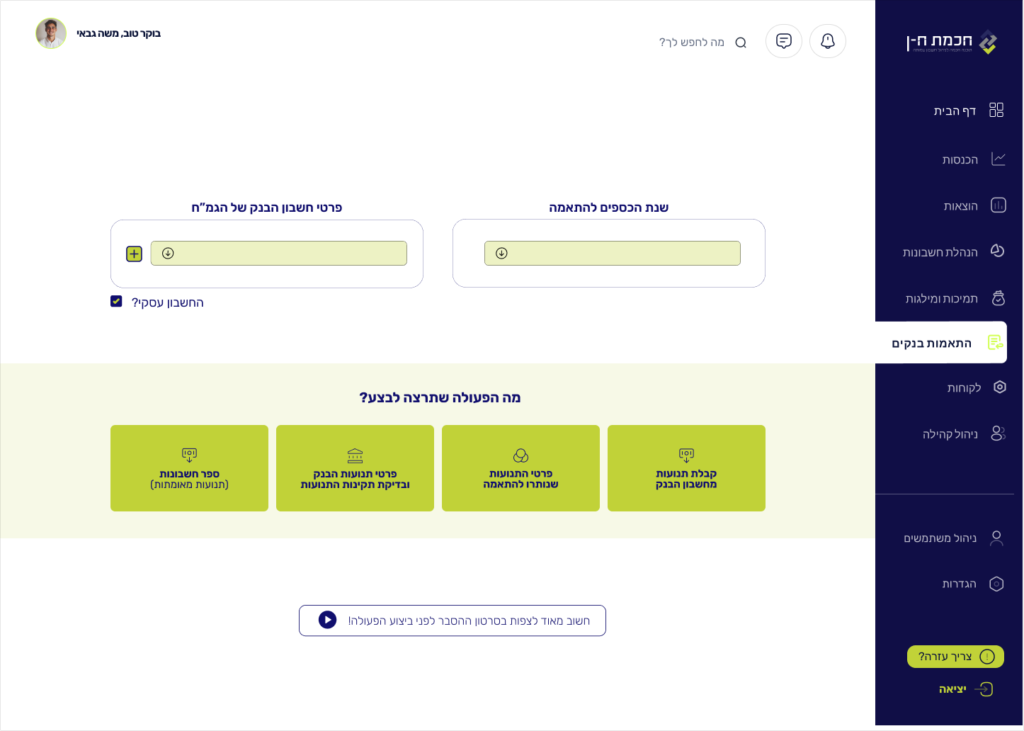The height and width of the screenshot is (731, 1024).
Task: Click the מה לחפש לך search field
Action: click(691, 43)
